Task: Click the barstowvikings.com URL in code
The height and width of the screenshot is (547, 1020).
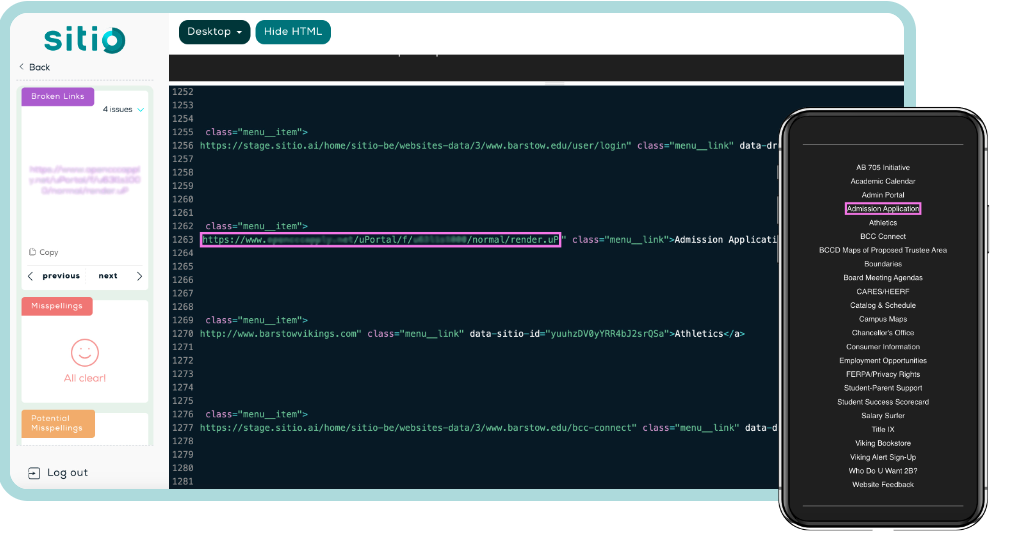Action: coord(278,334)
